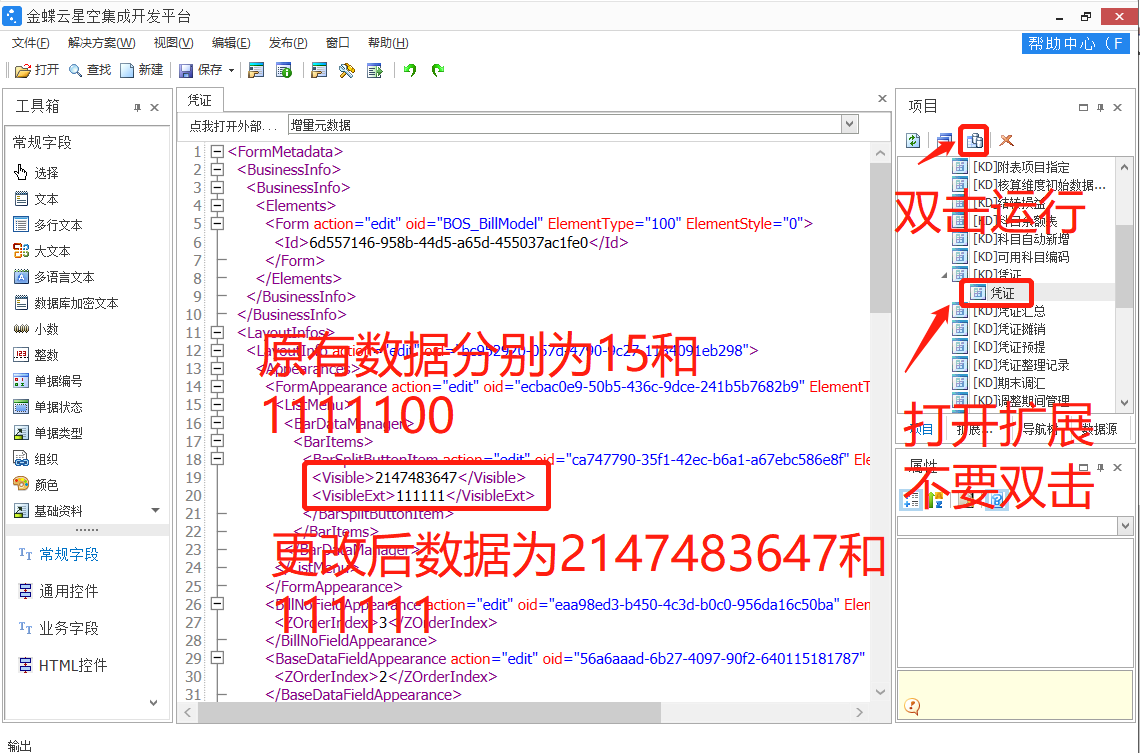Click the 打开 (open) folder toolbar icon
This screenshot has height=753, width=1140.
pyautogui.click(x=23, y=71)
